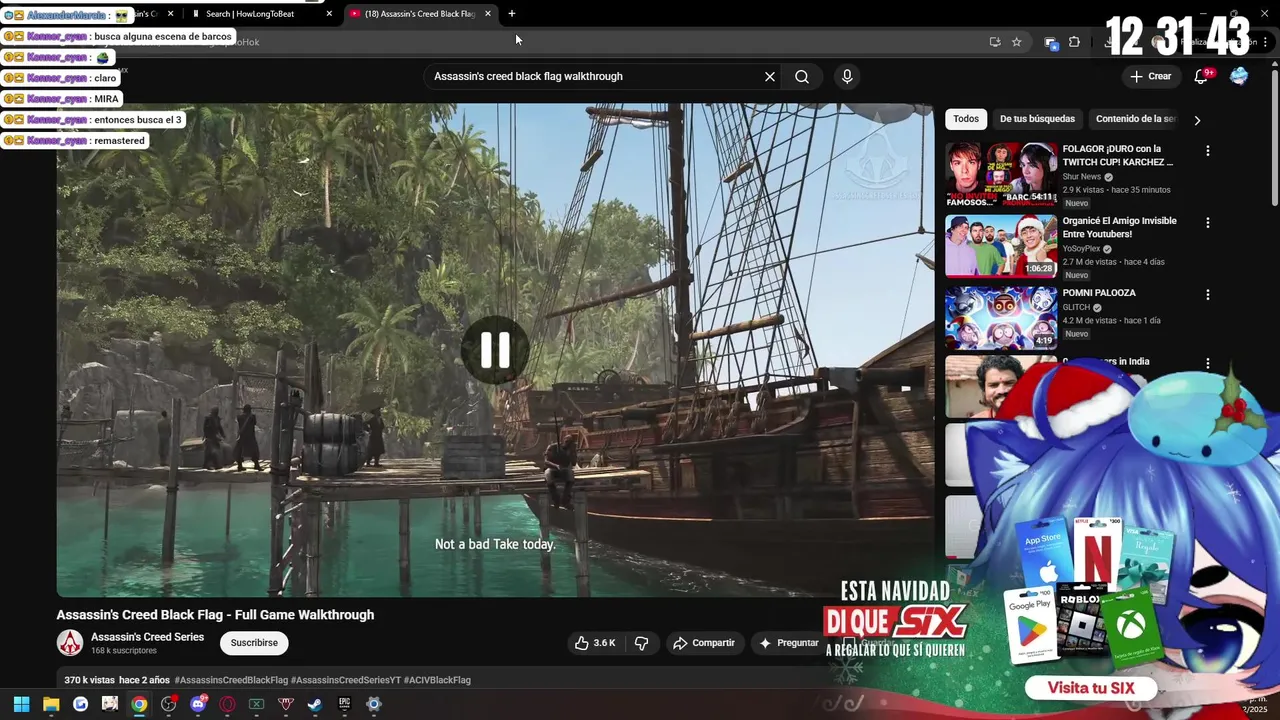Click the #AssassinsCreedSeriesYT hashtag

346,680
